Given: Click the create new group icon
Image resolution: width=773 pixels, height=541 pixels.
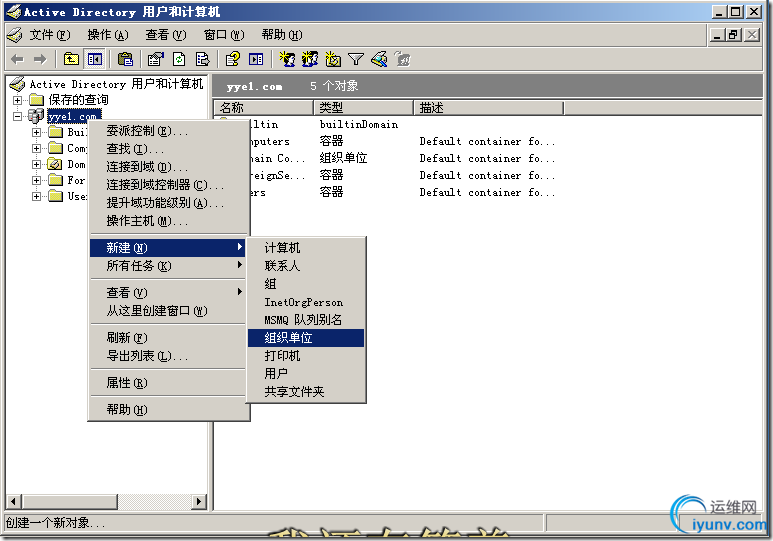Looking at the screenshot, I should pos(310,60).
